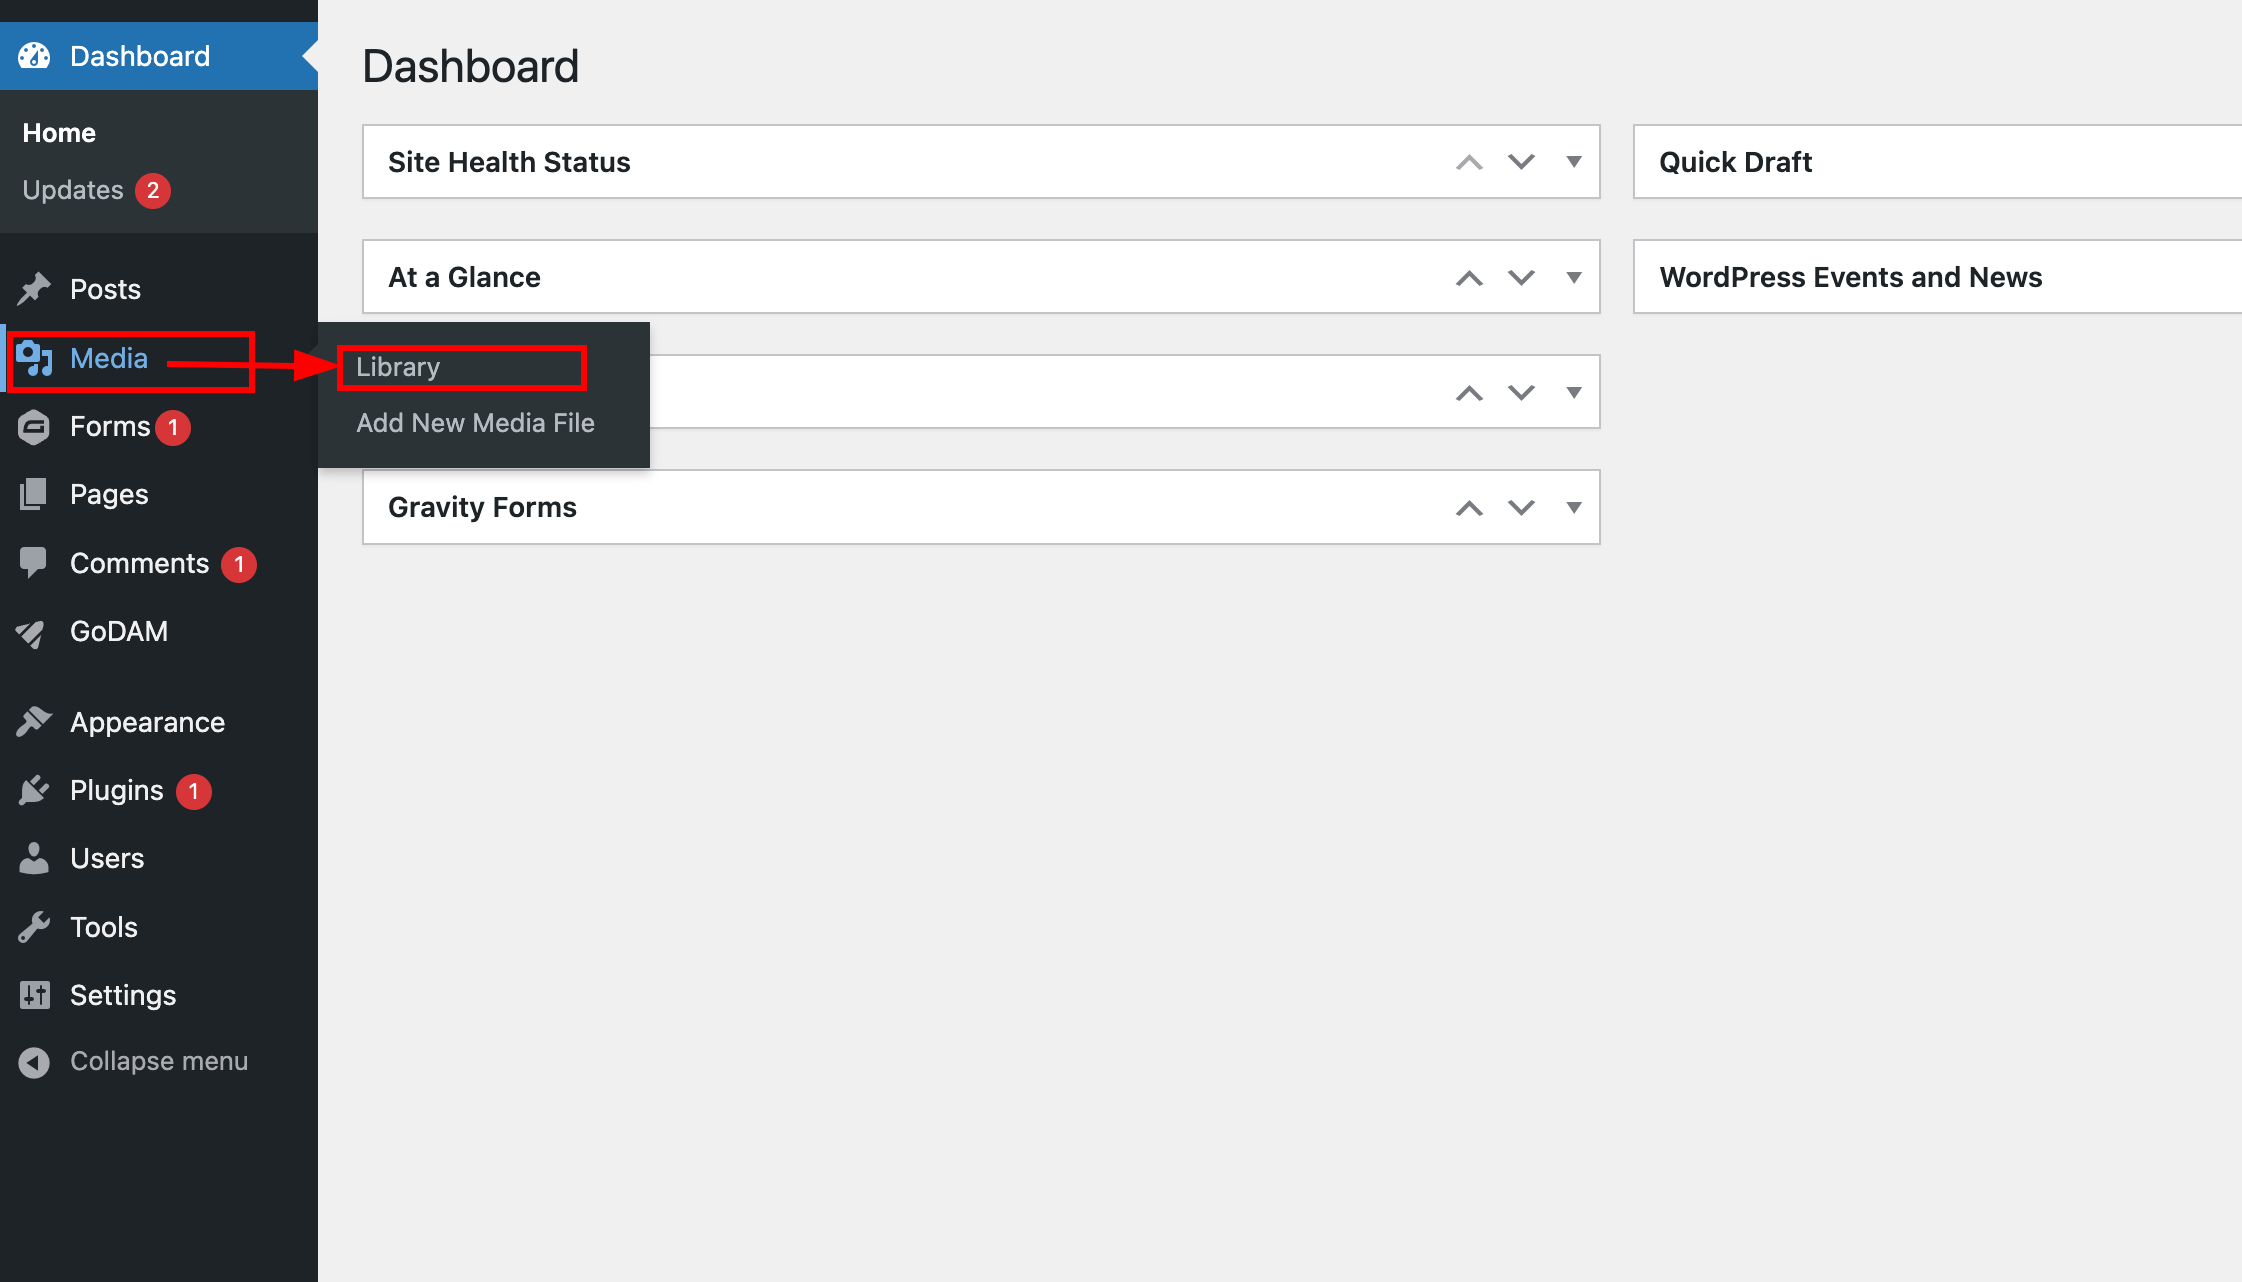Click the Dashboard gauge icon
This screenshot has width=2242, height=1282.
click(x=34, y=56)
